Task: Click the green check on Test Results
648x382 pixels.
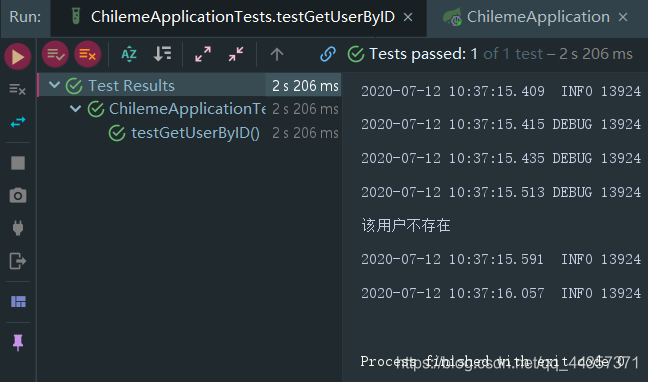Action: point(74,86)
